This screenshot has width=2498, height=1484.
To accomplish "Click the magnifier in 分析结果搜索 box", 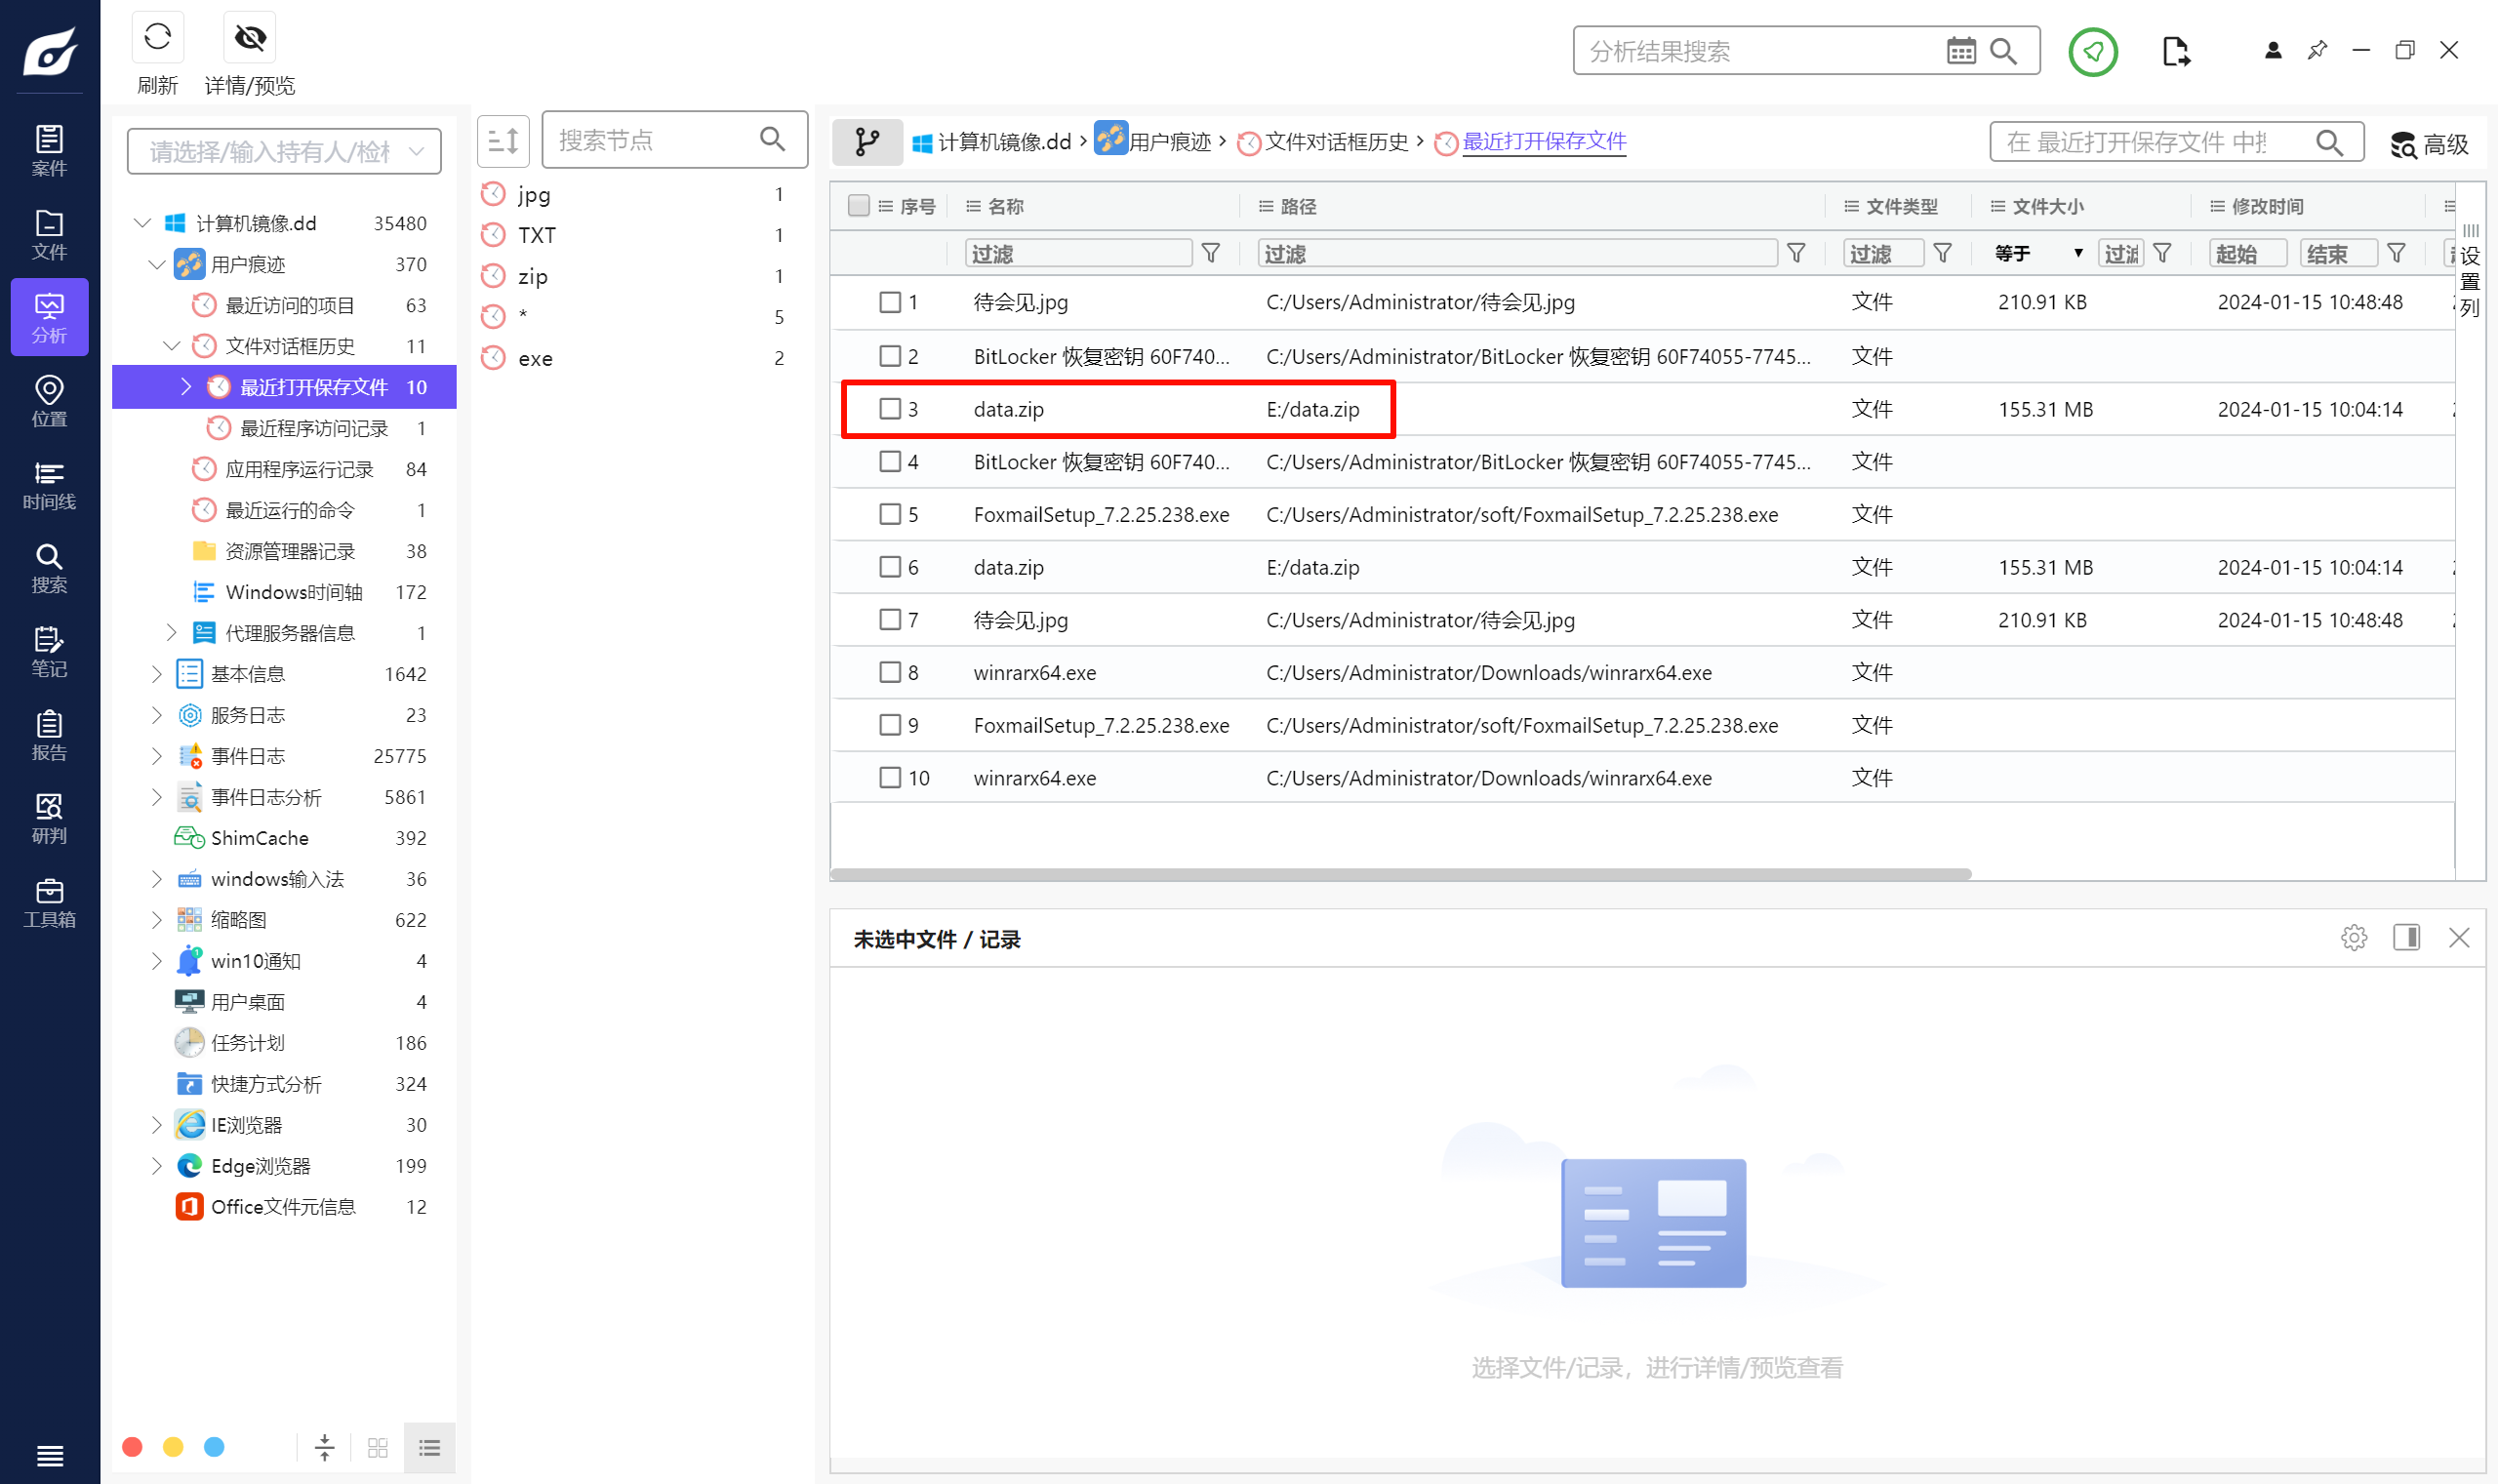I will 2003,51.
